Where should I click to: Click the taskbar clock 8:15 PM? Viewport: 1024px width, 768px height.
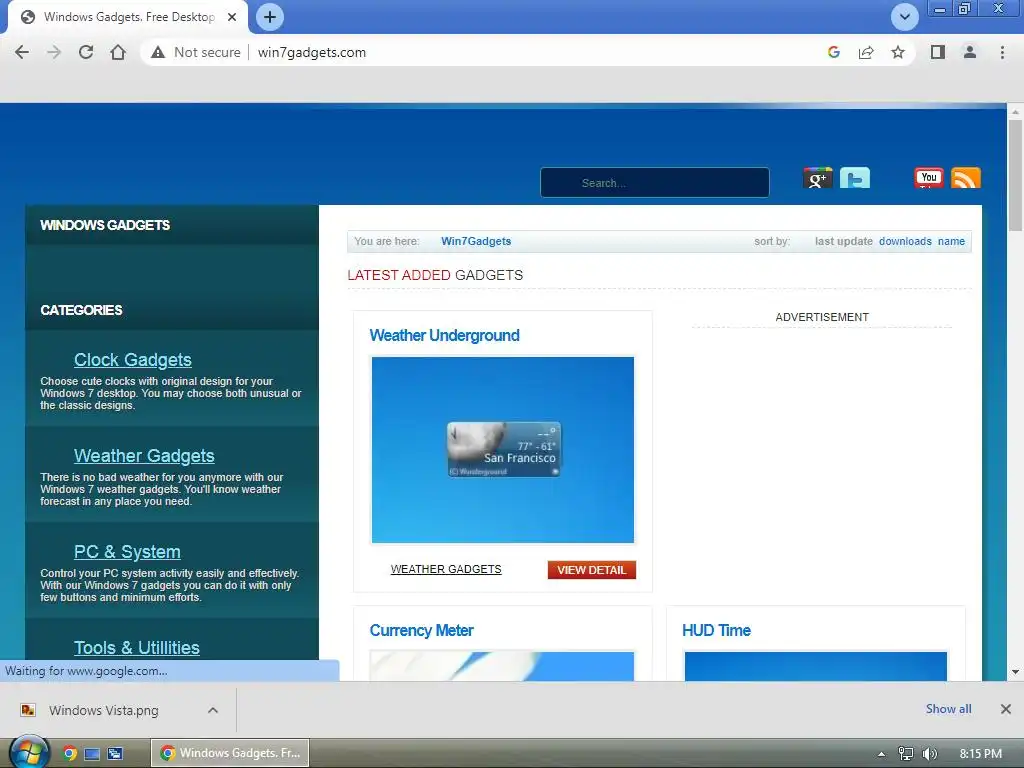tap(980, 754)
